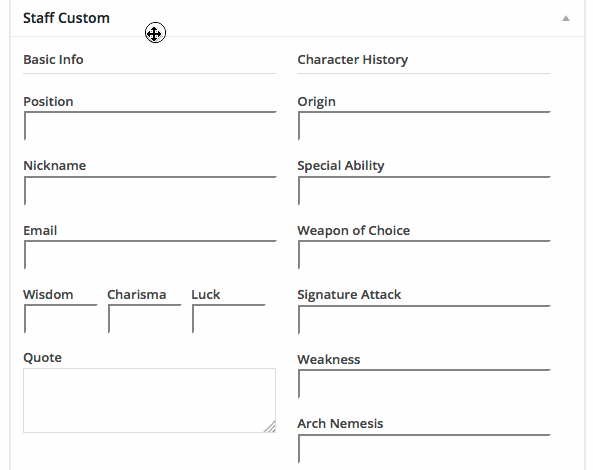Select the Weapon of Choice input
The height and width of the screenshot is (470, 593).
[x=424, y=254]
